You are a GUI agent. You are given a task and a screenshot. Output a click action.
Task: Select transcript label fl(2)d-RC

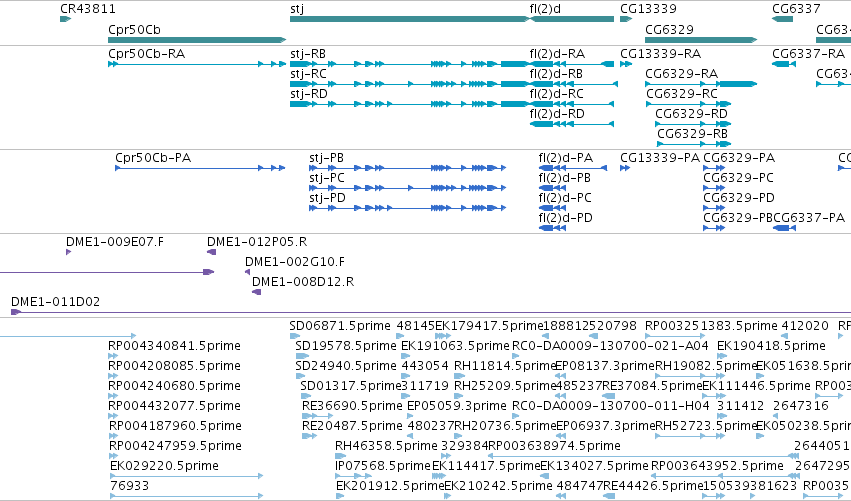tap(556, 94)
